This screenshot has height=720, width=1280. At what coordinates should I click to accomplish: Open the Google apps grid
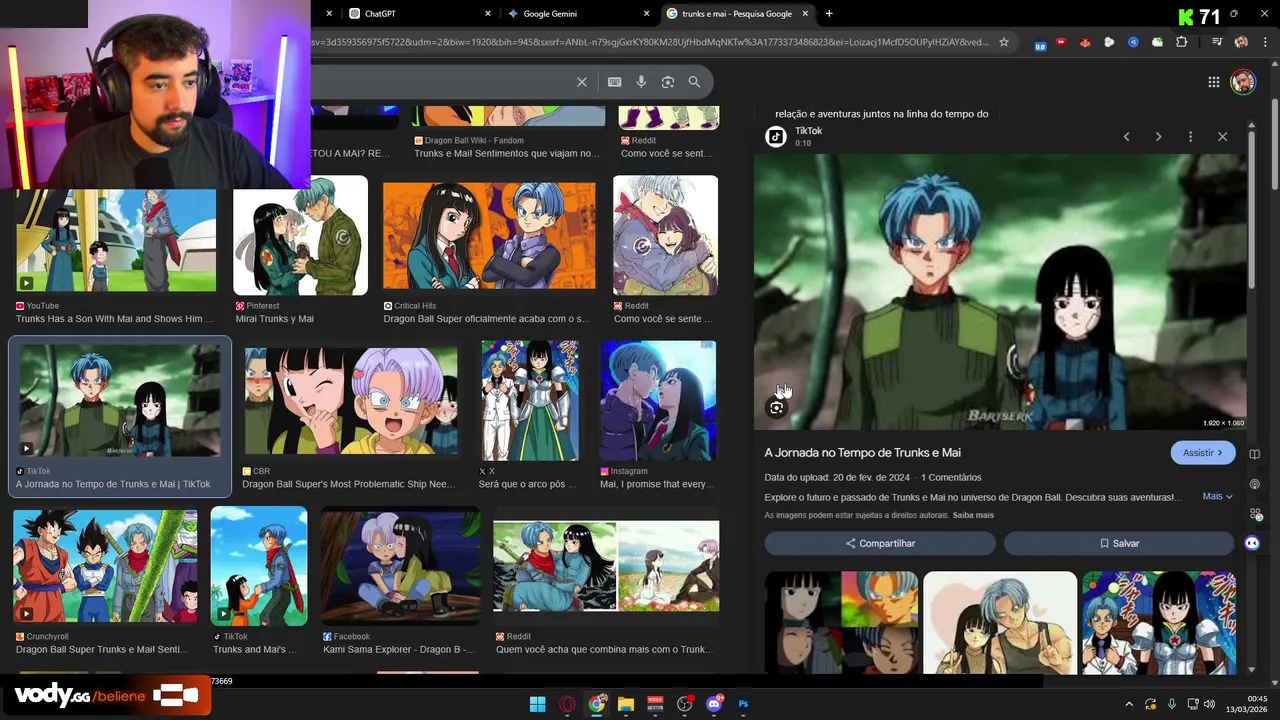tap(1213, 82)
